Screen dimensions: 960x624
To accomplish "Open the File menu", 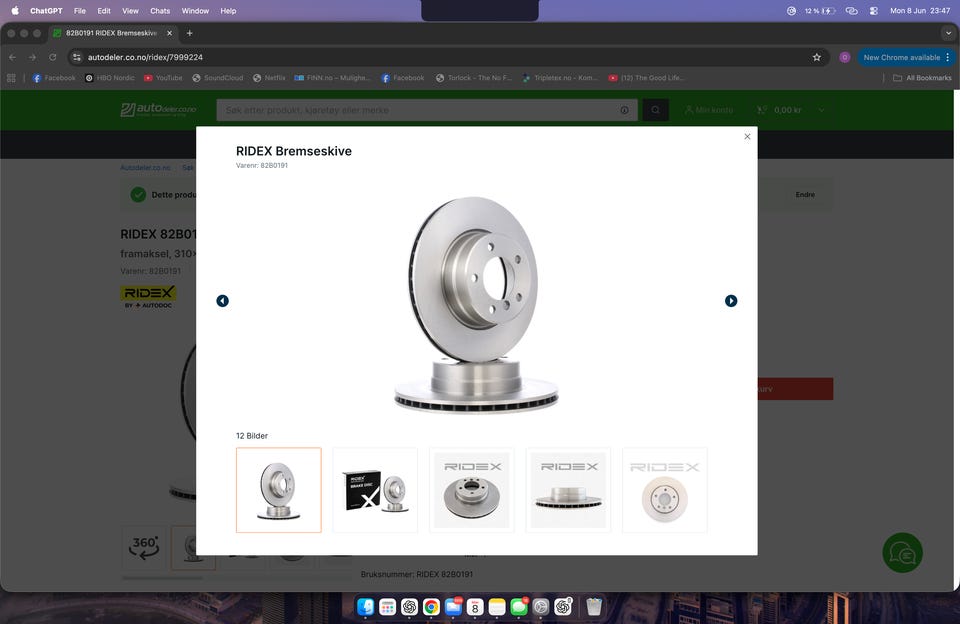I will pyautogui.click(x=80, y=10).
